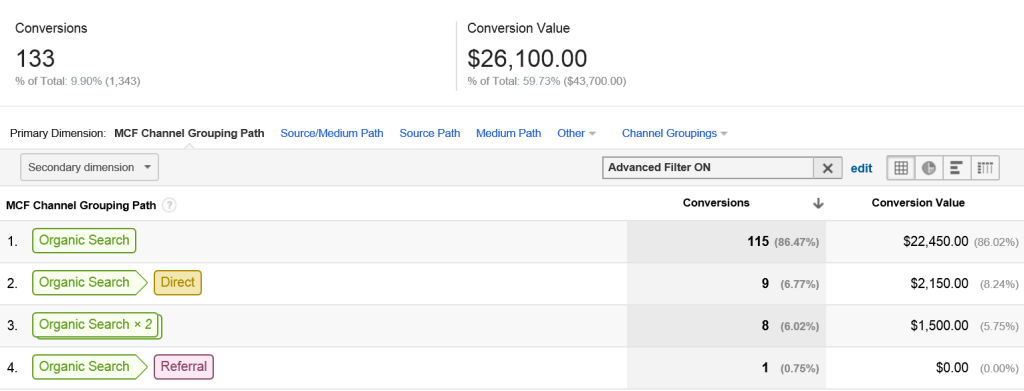Viewport: 1024px width, 391px height.
Task: Click the total Conversion Value $26,100.00
Action: (527, 59)
